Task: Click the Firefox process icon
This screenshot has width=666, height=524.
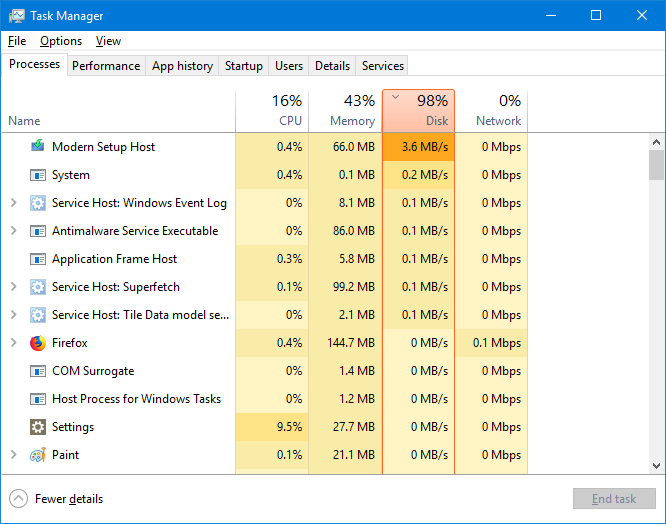Action: tap(38, 343)
